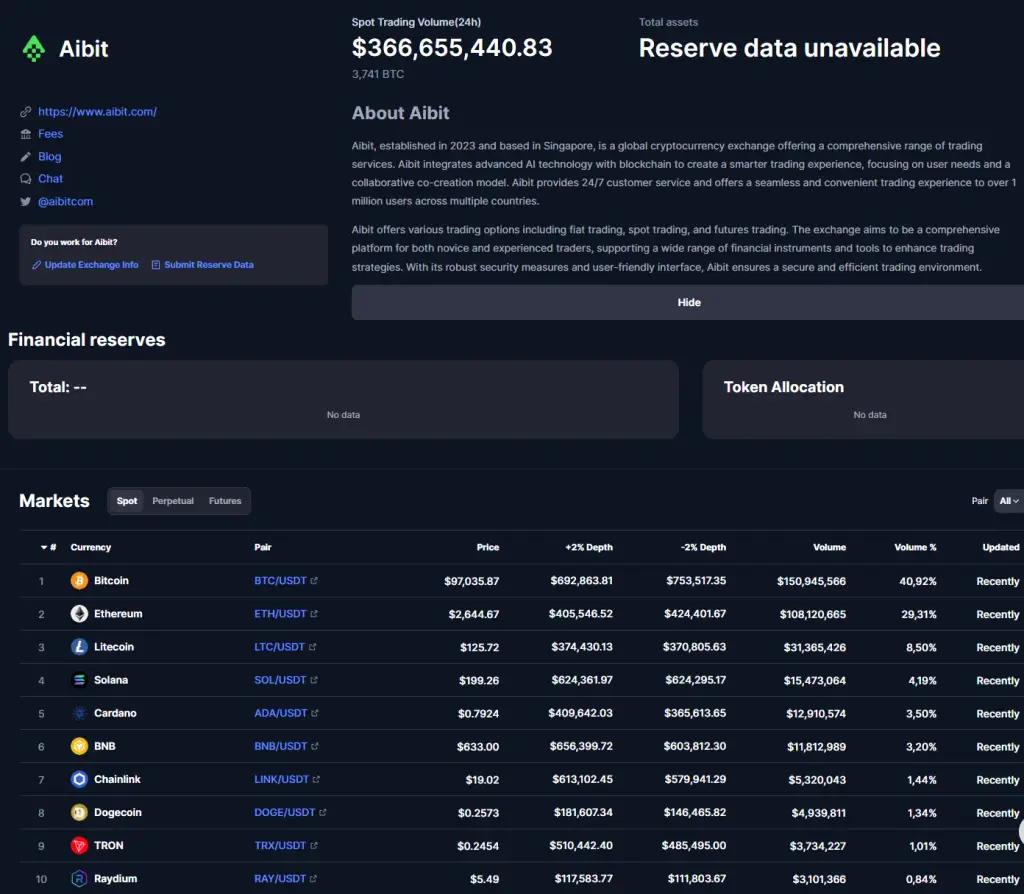Open the Fees link
This screenshot has height=894, width=1024.
tap(50, 134)
